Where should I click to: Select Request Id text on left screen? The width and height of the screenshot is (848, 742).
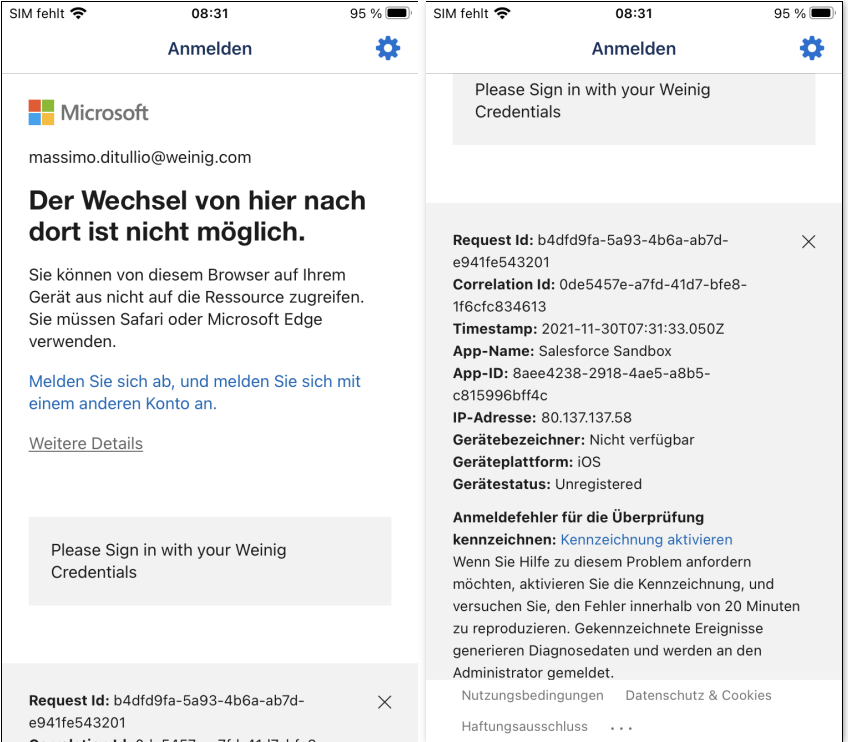point(167,711)
